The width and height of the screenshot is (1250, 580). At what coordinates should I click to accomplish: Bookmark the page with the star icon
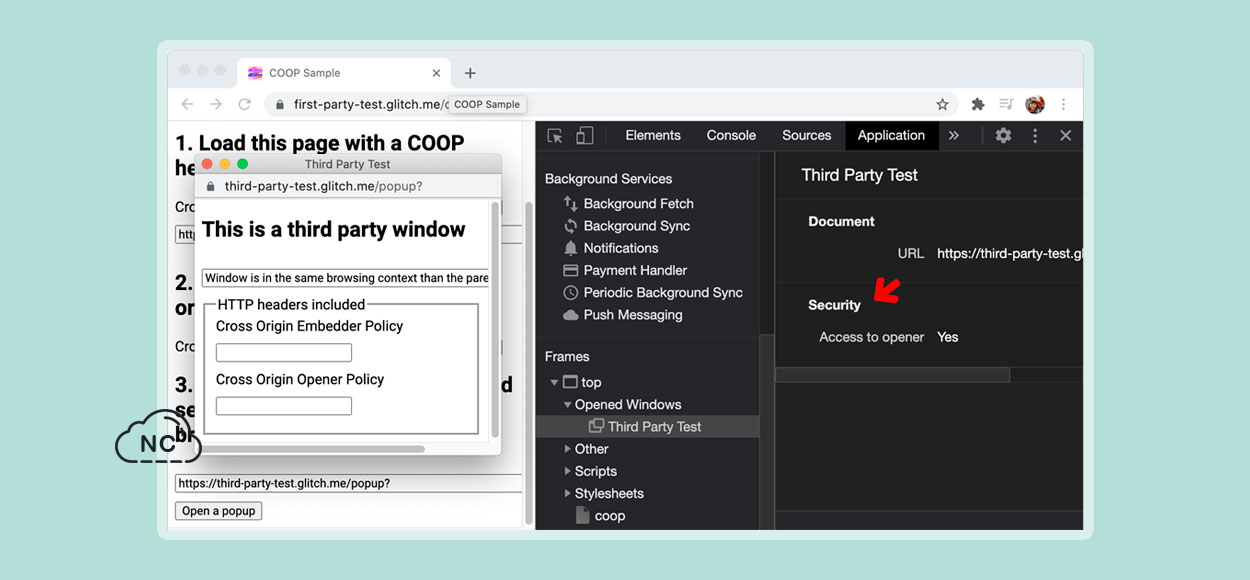(942, 104)
